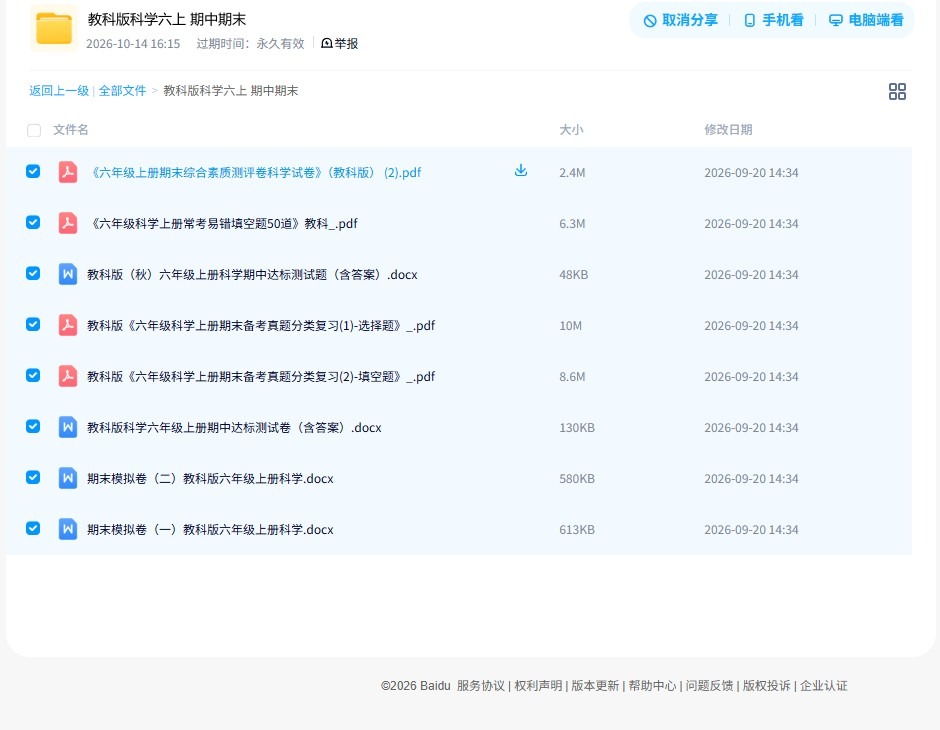
Task: Click the 大小 column header
Action: (571, 129)
